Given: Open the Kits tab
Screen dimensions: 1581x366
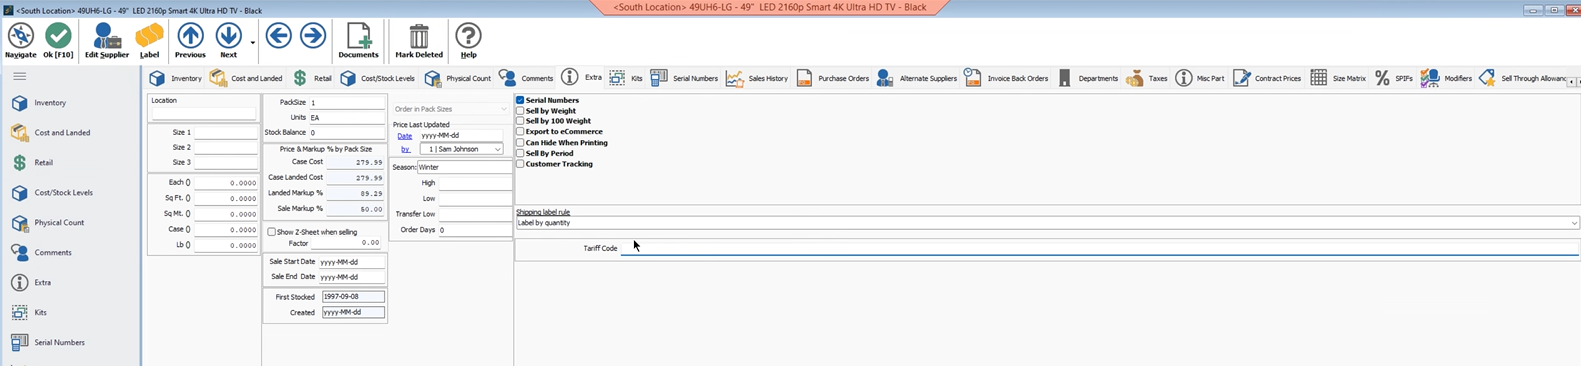Looking at the screenshot, I should point(626,78).
